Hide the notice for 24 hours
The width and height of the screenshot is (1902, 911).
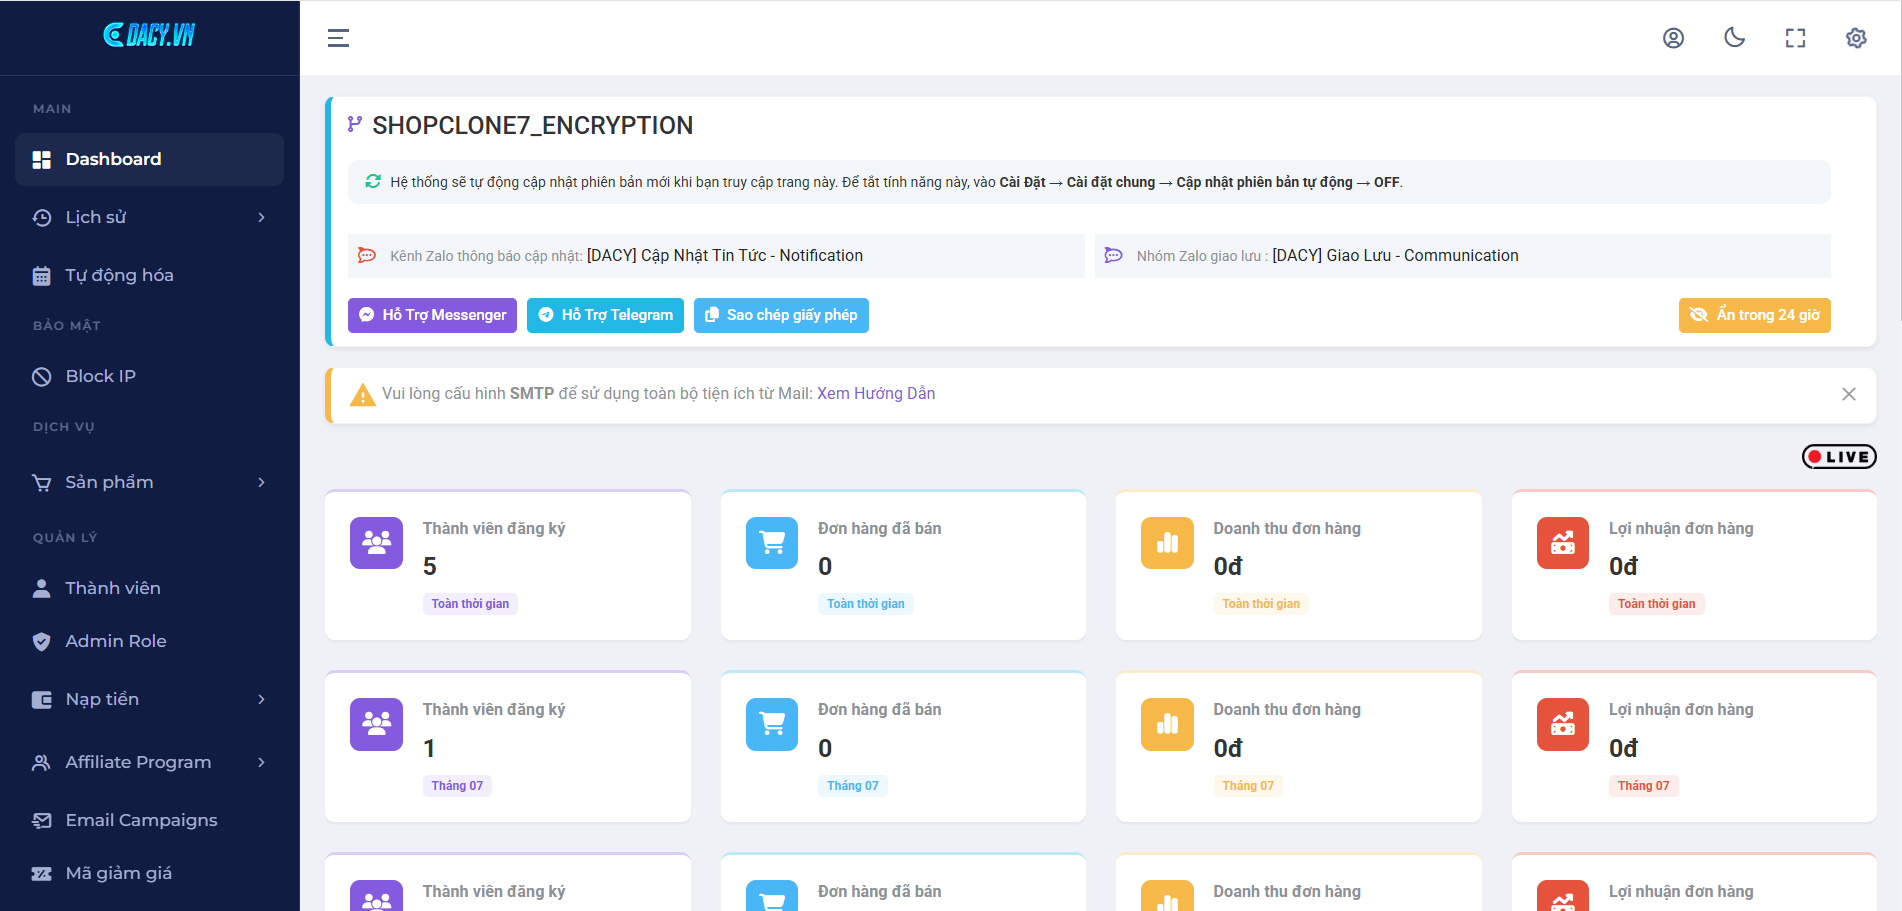(x=1754, y=315)
